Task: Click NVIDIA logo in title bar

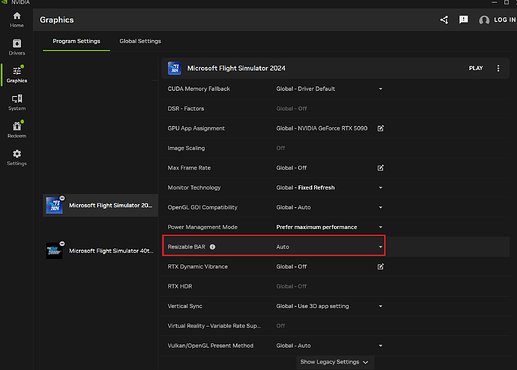Action: click(x=4, y=2)
